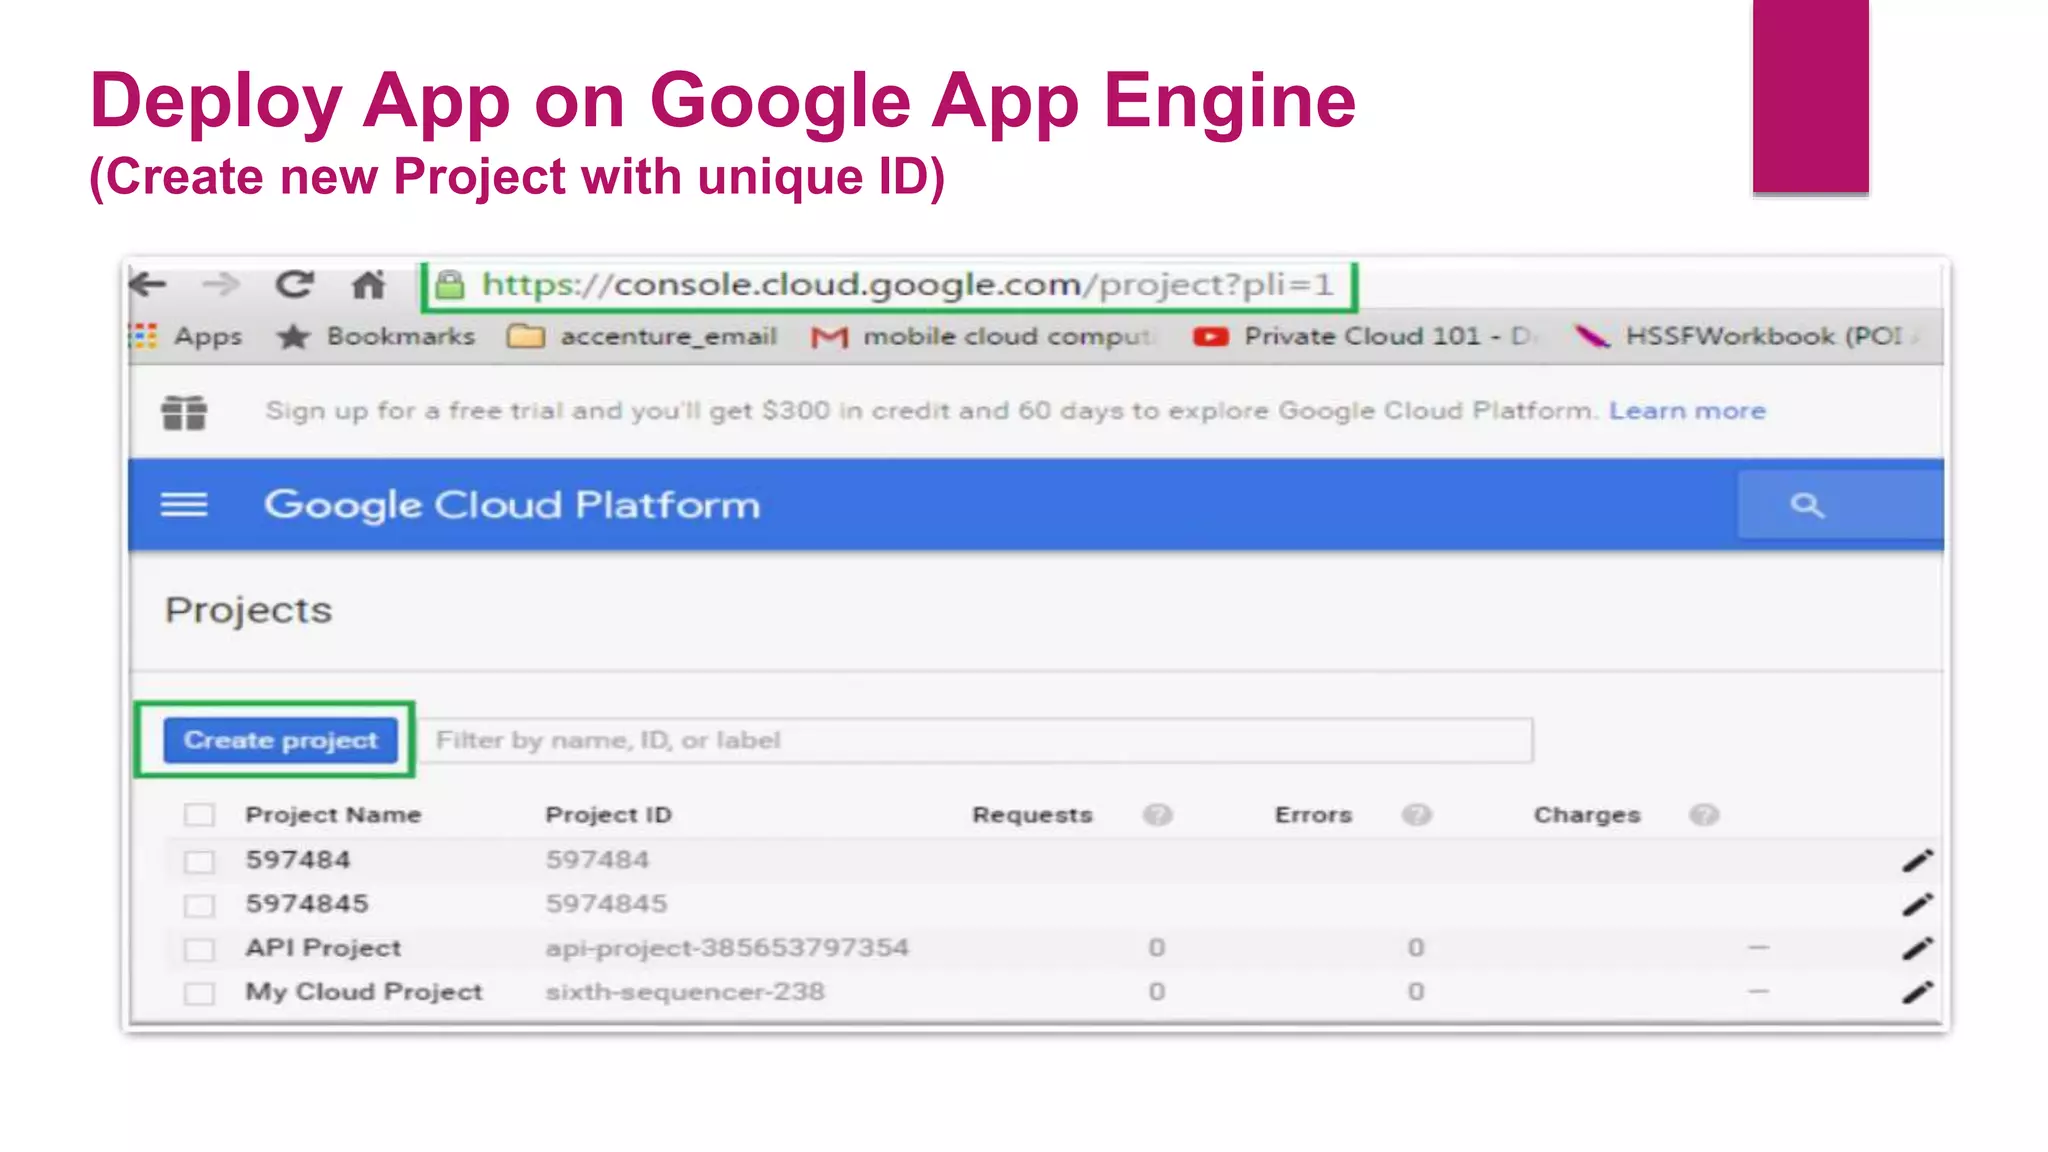
Task: Open the HSSFWorkbook bookmark
Action: (x=1746, y=337)
